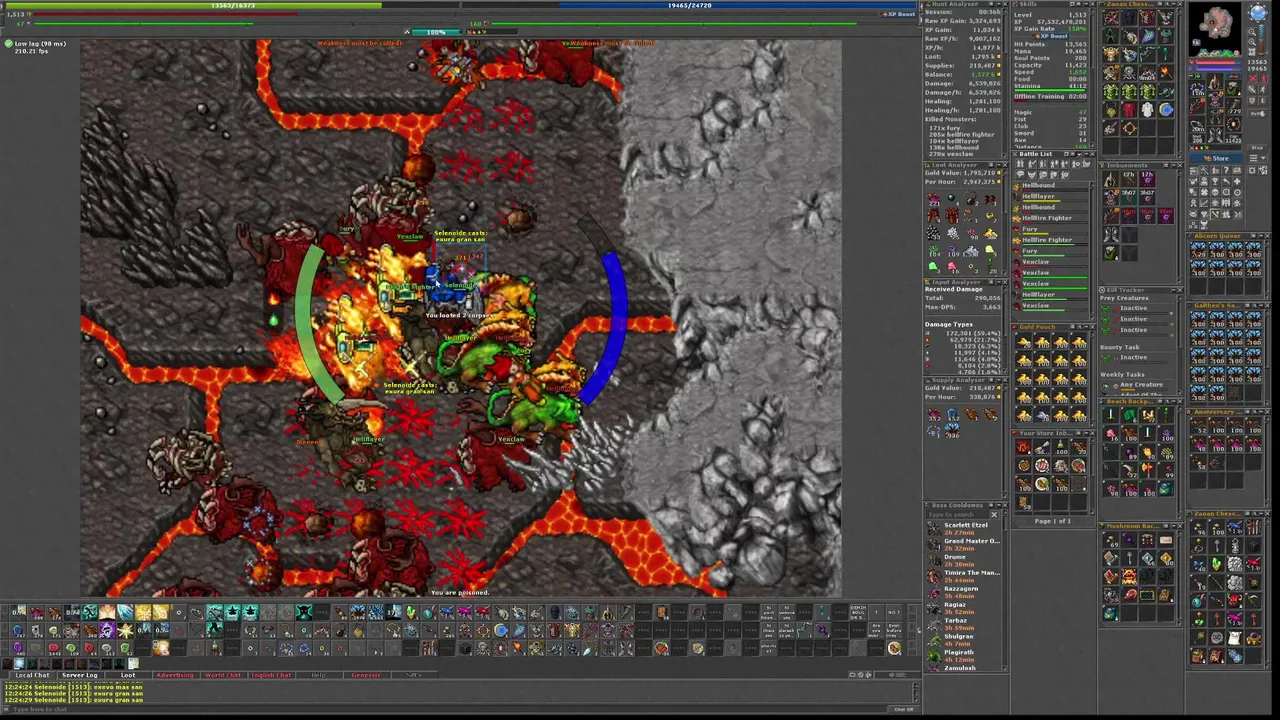Minimize the Boss Cooldowns panel

click(998, 505)
